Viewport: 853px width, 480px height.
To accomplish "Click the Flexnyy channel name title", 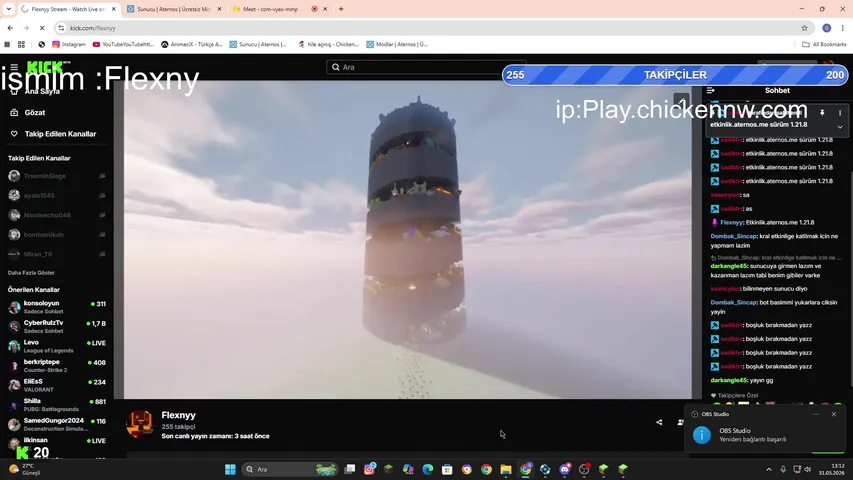I will (x=178, y=415).
